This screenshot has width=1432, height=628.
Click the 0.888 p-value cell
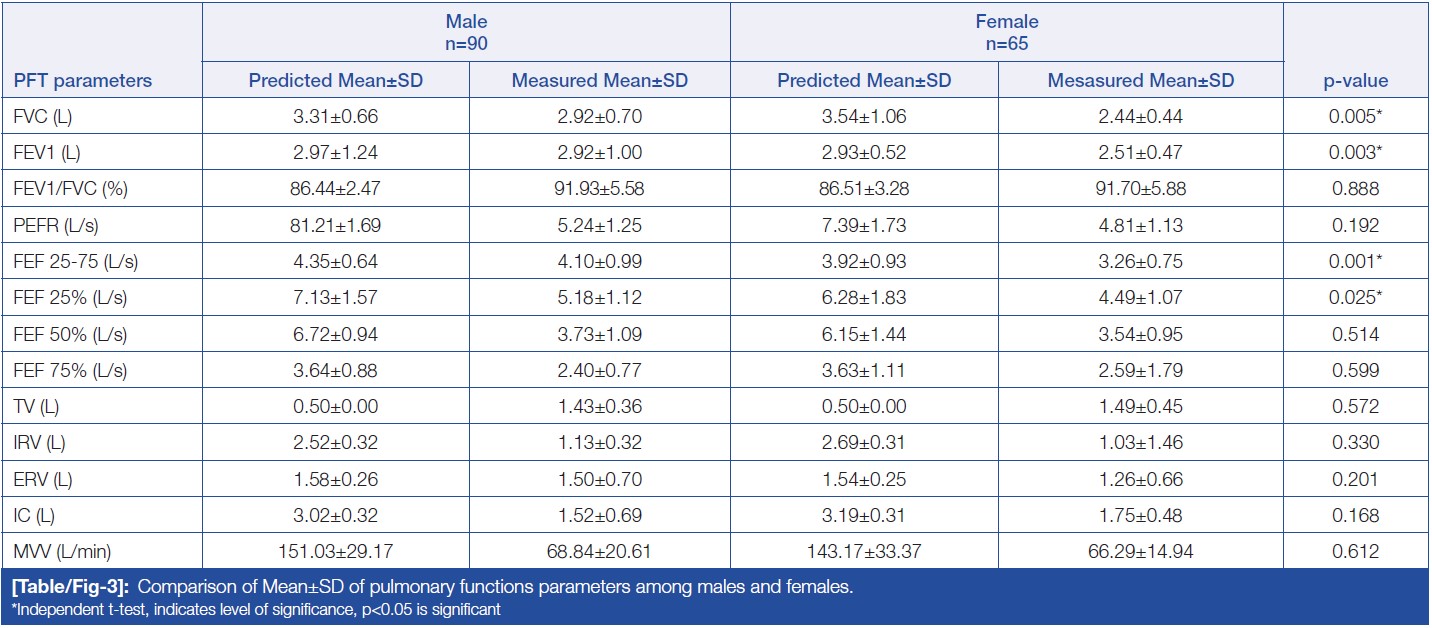(1356, 189)
